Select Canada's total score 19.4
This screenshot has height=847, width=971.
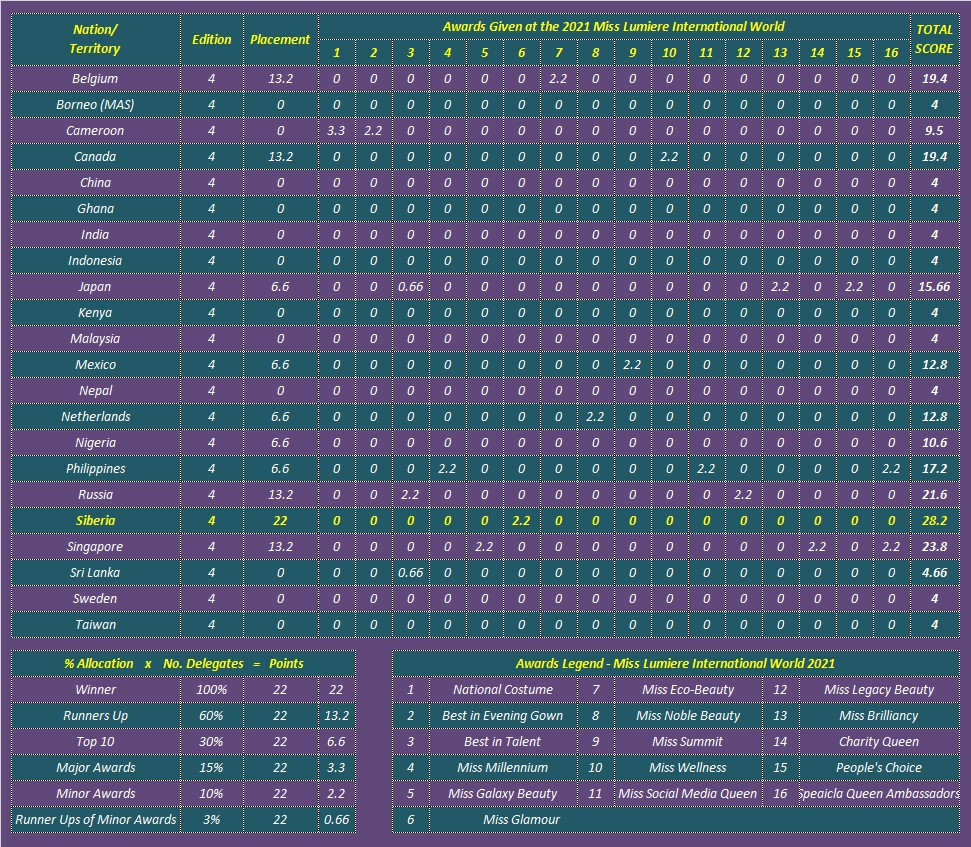(x=934, y=157)
